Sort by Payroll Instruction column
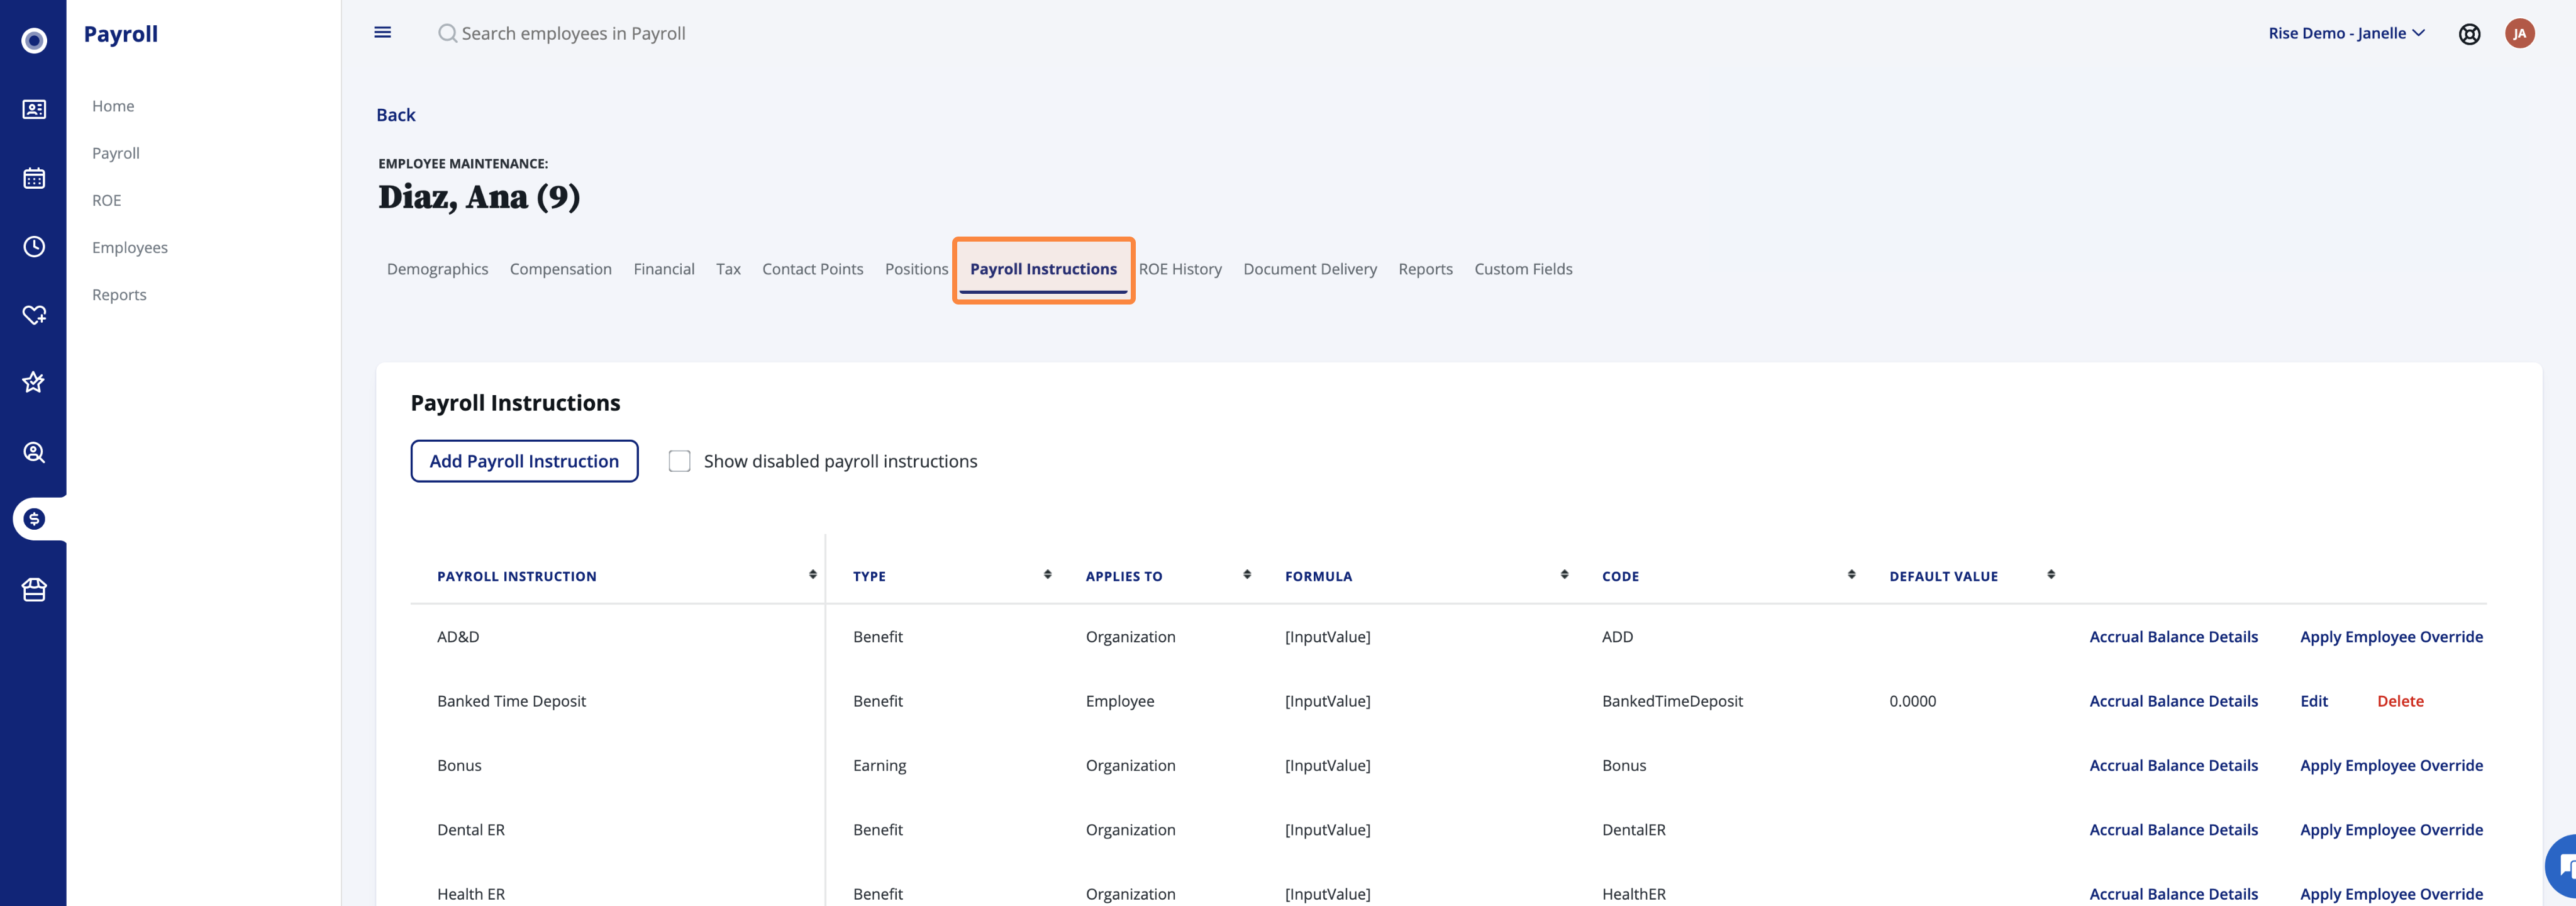The height and width of the screenshot is (906, 2576). click(x=812, y=575)
